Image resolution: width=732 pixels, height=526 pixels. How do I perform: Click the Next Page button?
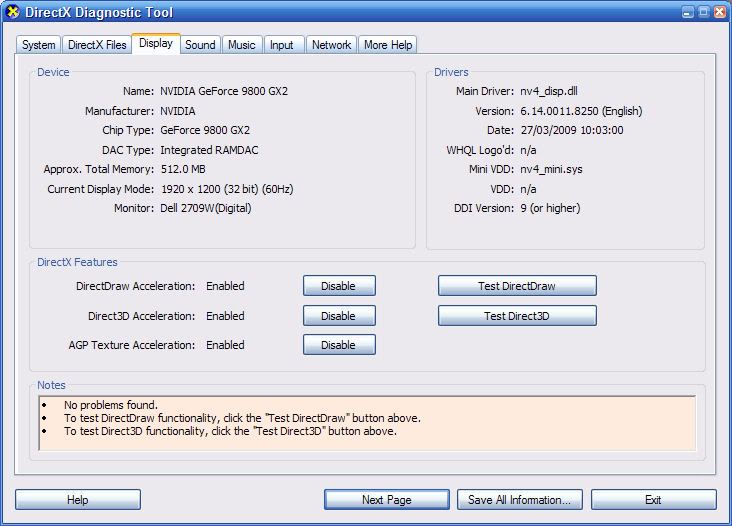(x=387, y=500)
